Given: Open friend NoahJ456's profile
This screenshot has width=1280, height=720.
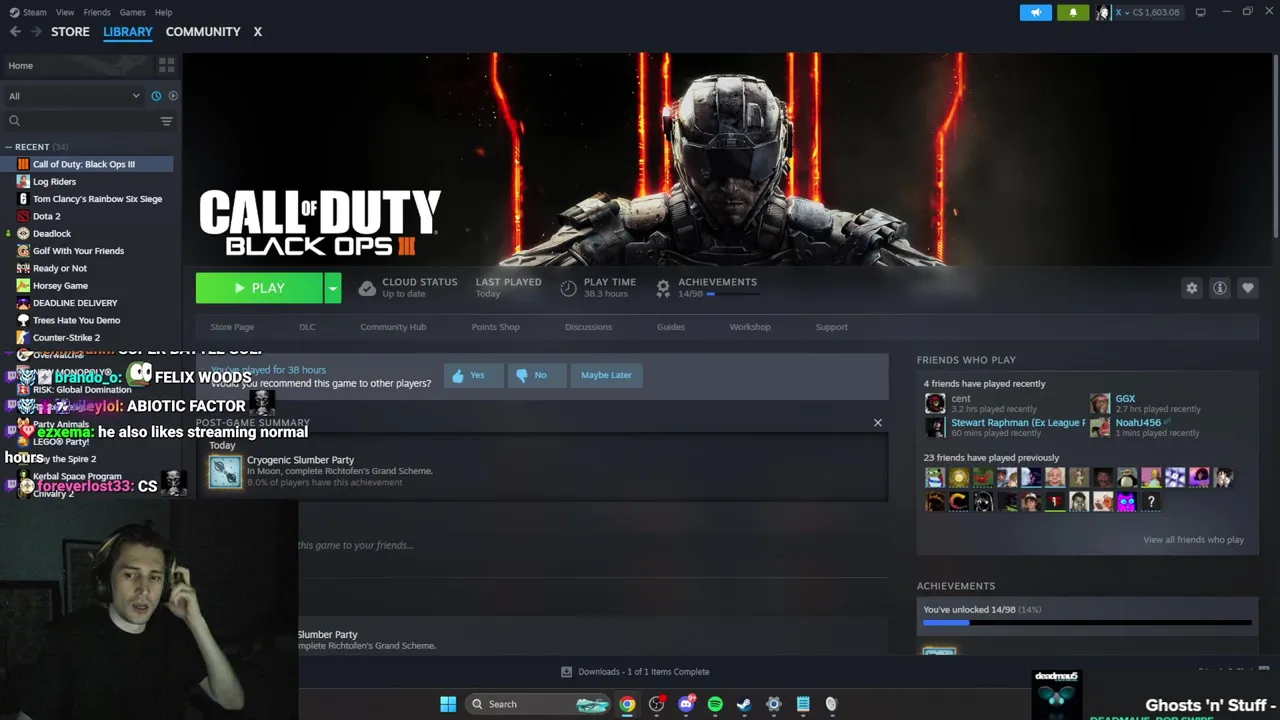Looking at the screenshot, I should [1138, 423].
